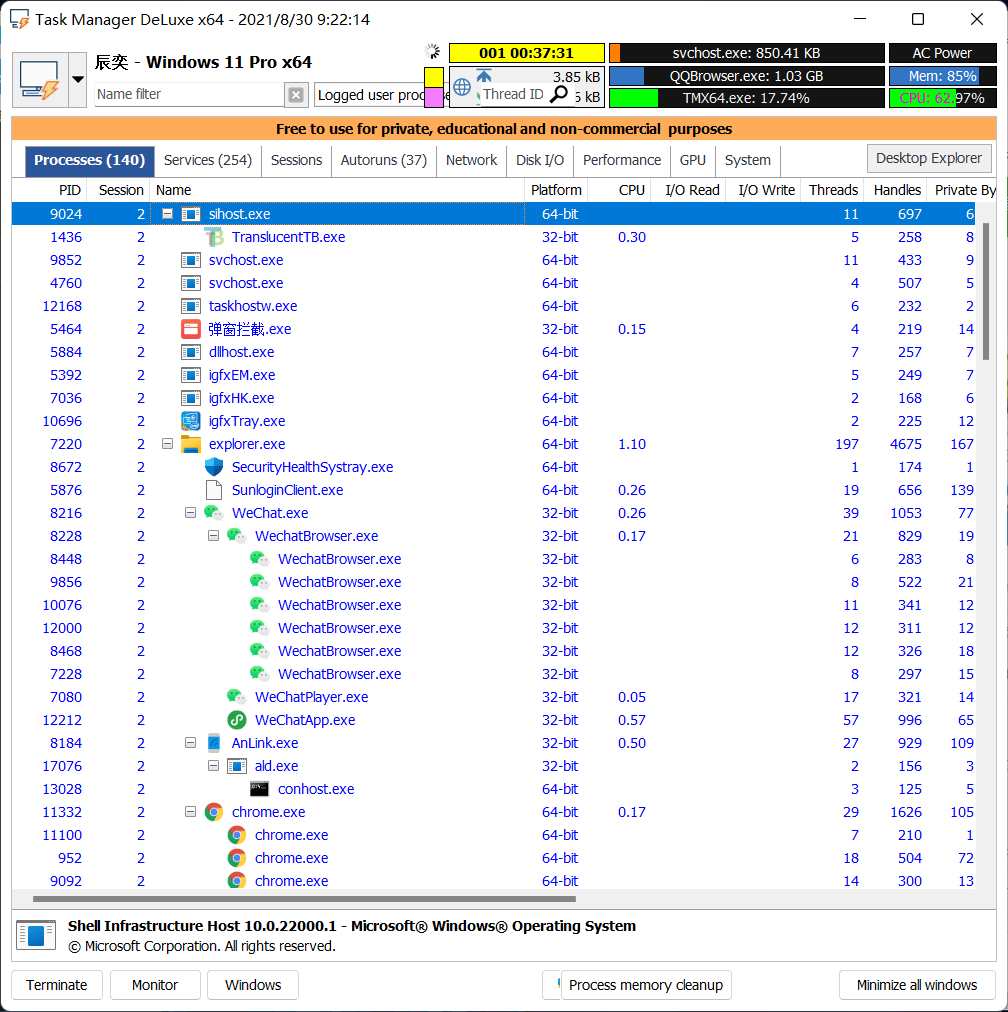Click inside the Name filter field
The width and height of the screenshot is (1008, 1012).
click(180, 93)
